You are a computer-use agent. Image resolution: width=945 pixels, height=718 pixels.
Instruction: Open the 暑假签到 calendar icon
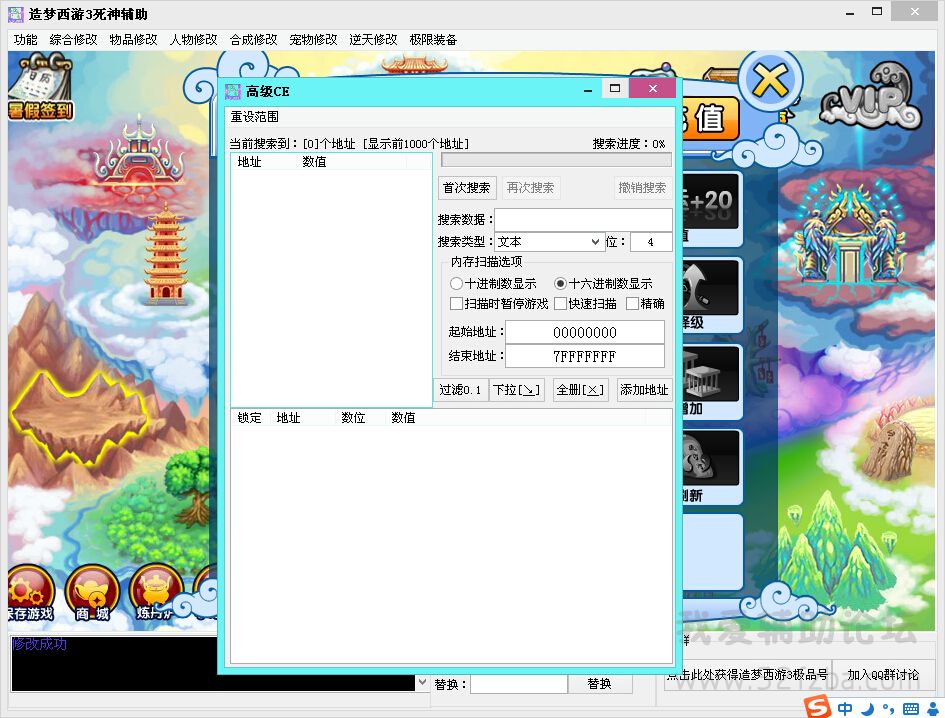coord(40,87)
